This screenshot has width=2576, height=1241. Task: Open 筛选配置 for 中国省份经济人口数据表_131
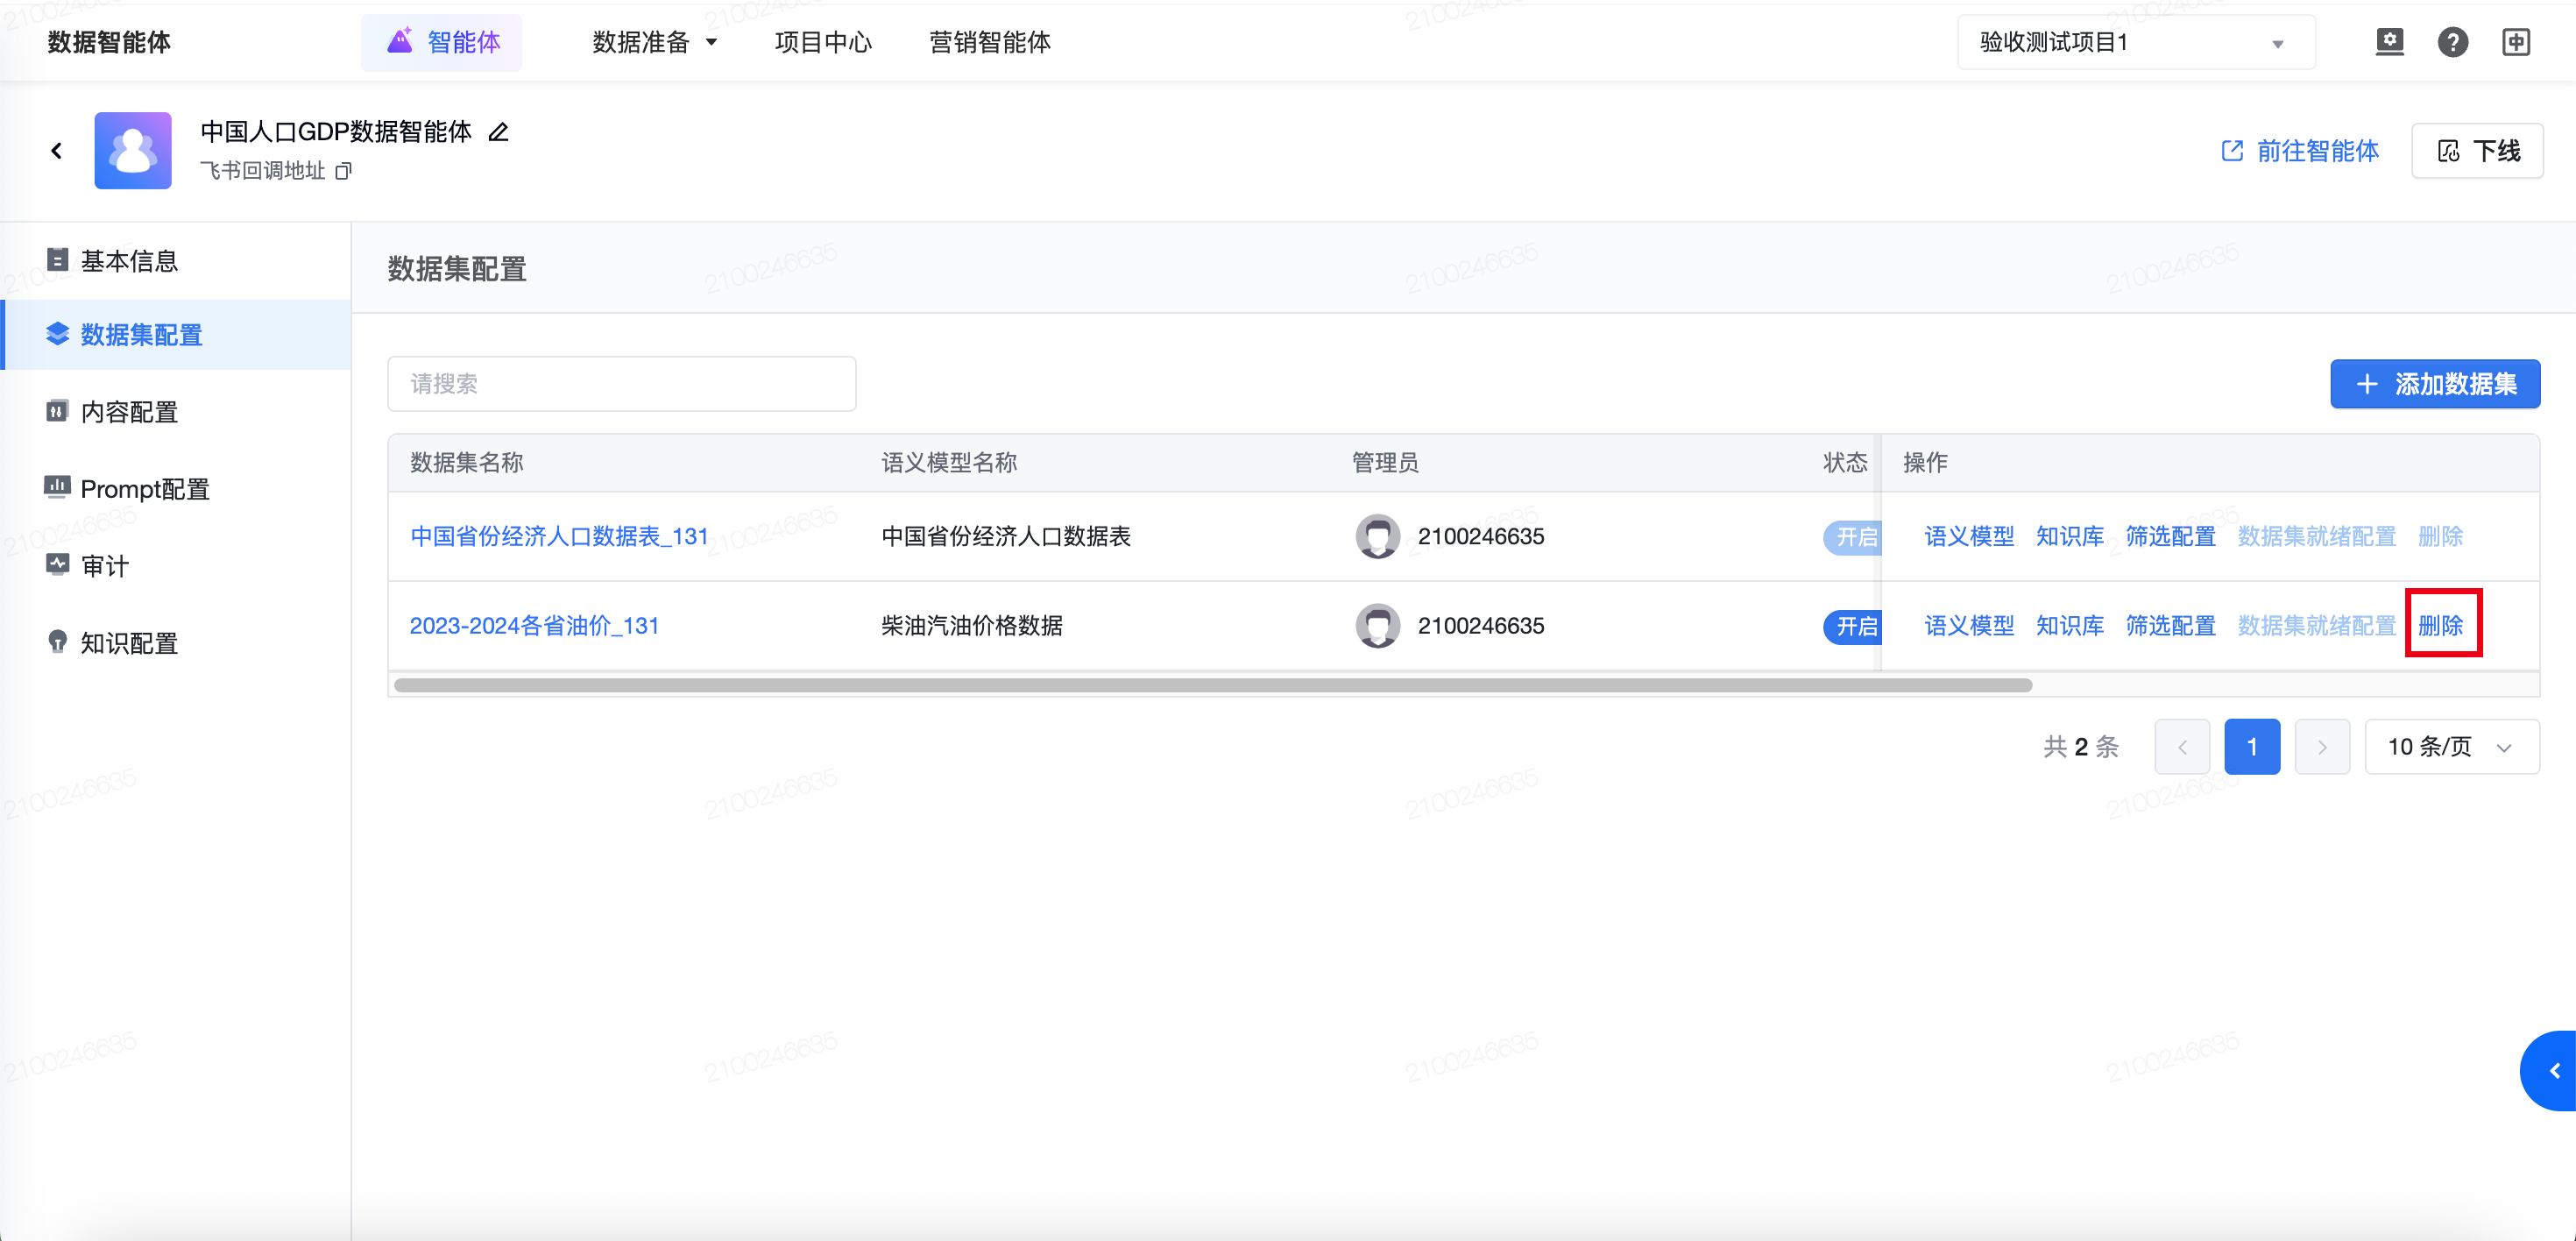point(2171,537)
